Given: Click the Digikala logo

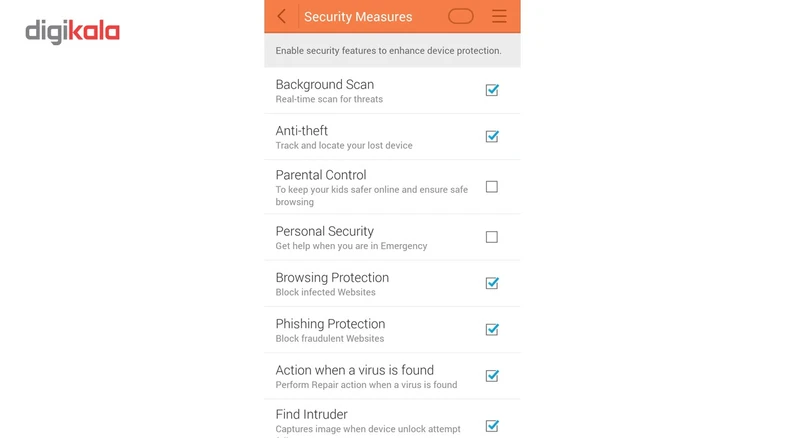Looking at the screenshot, I should 72,32.
